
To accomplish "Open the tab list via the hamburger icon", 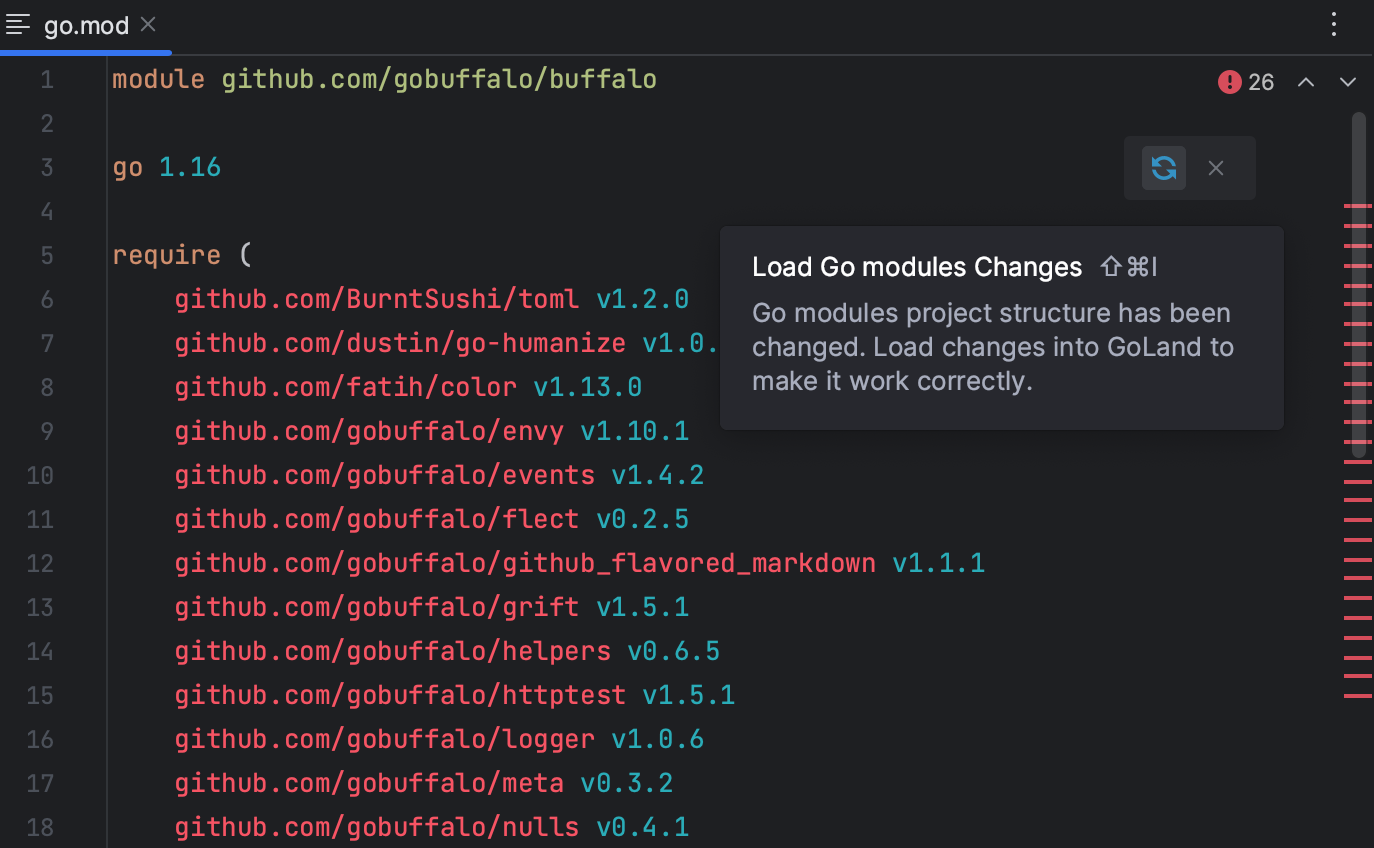I will pos(17,24).
